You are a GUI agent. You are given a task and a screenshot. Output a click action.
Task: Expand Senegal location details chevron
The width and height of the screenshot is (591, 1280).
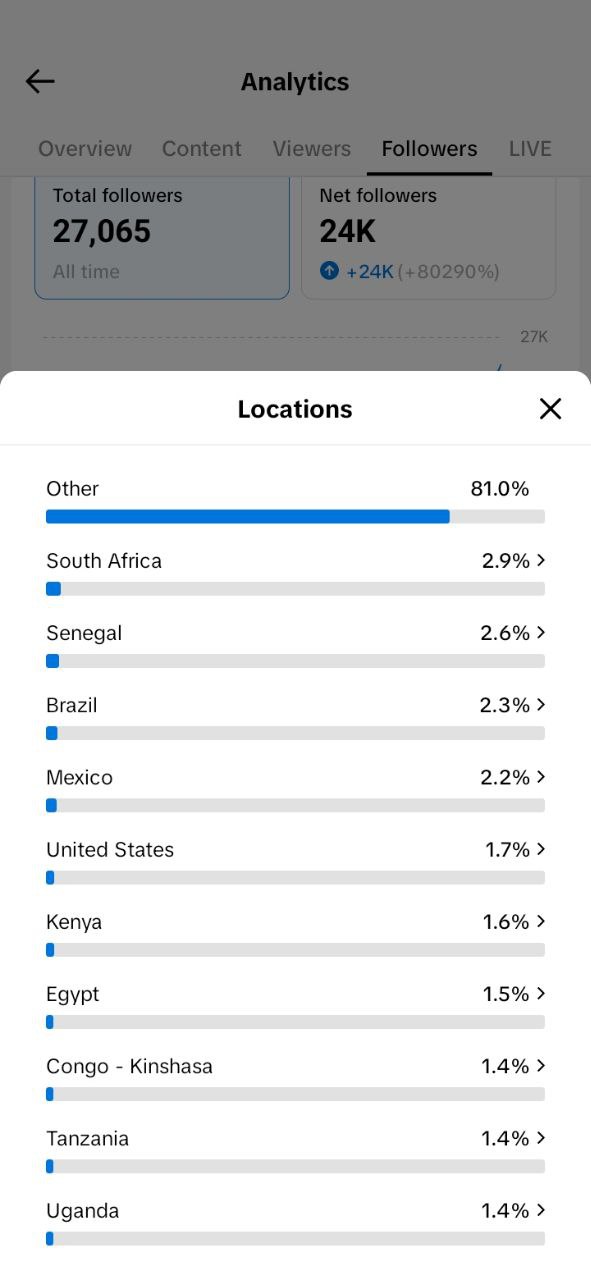pyautogui.click(x=541, y=632)
